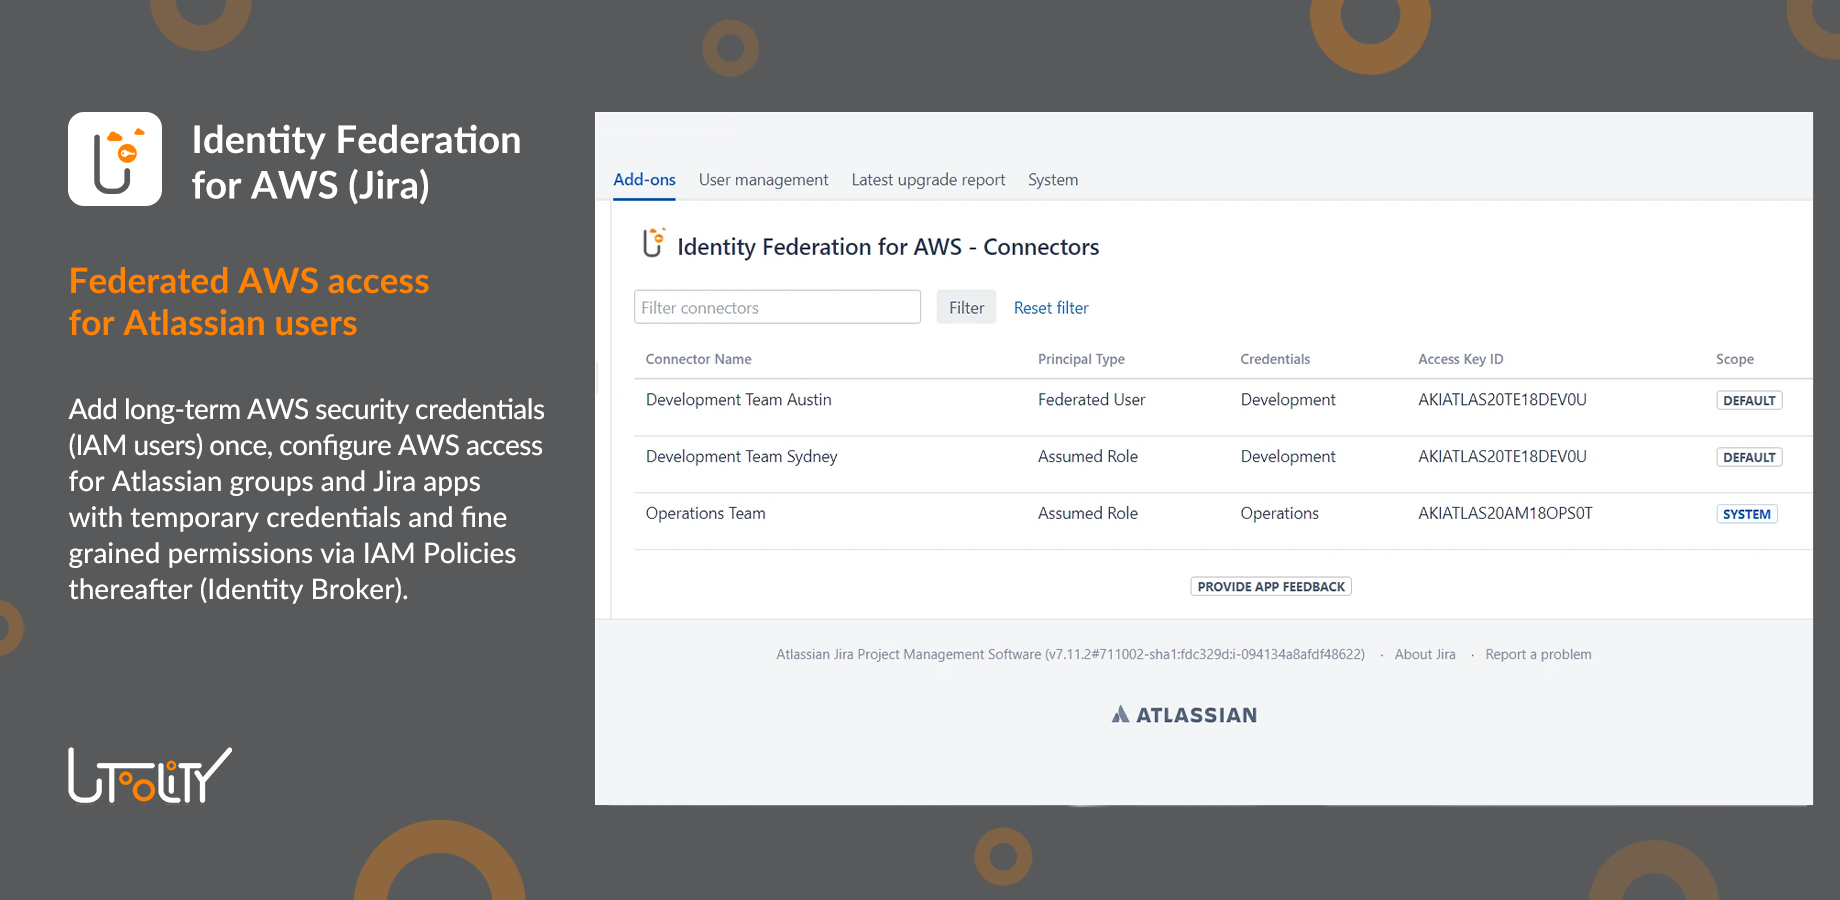Go to the System tab
Screen dimensions: 1840x900
1053,180
